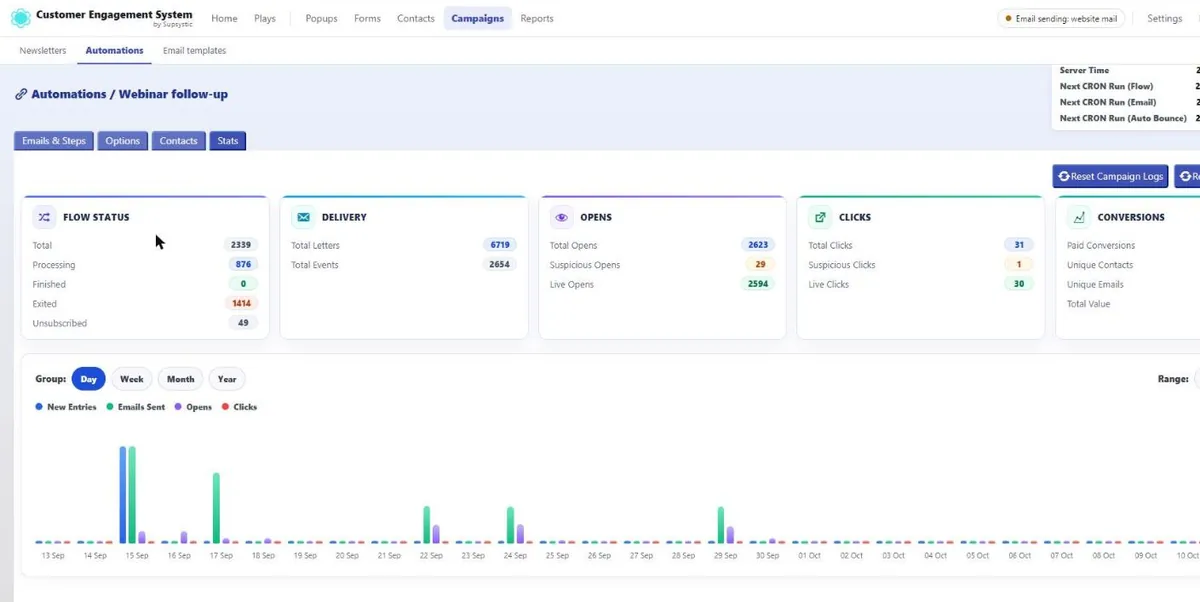The height and width of the screenshot is (602, 1200).
Task: Click the tall blue bar on 15 Sep
Action: pyautogui.click(x=123, y=494)
